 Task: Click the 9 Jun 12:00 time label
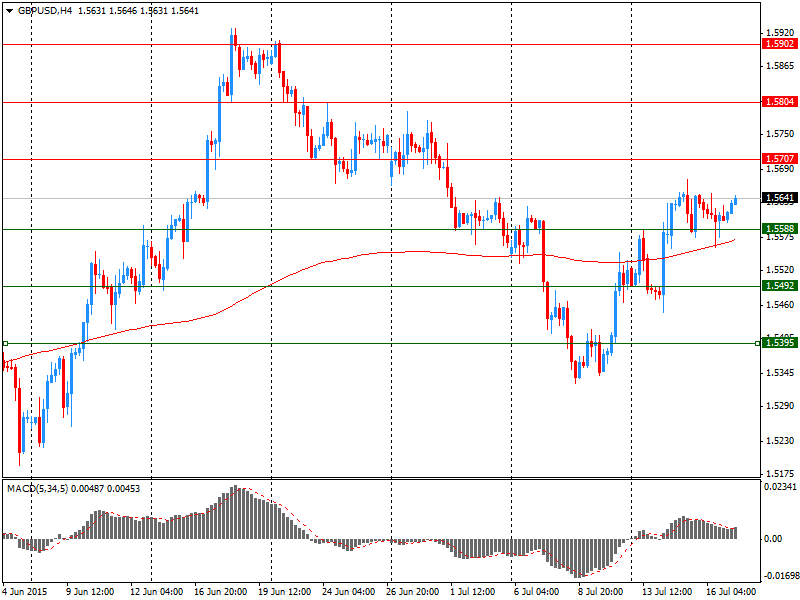pyautogui.click(x=91, y=591)
